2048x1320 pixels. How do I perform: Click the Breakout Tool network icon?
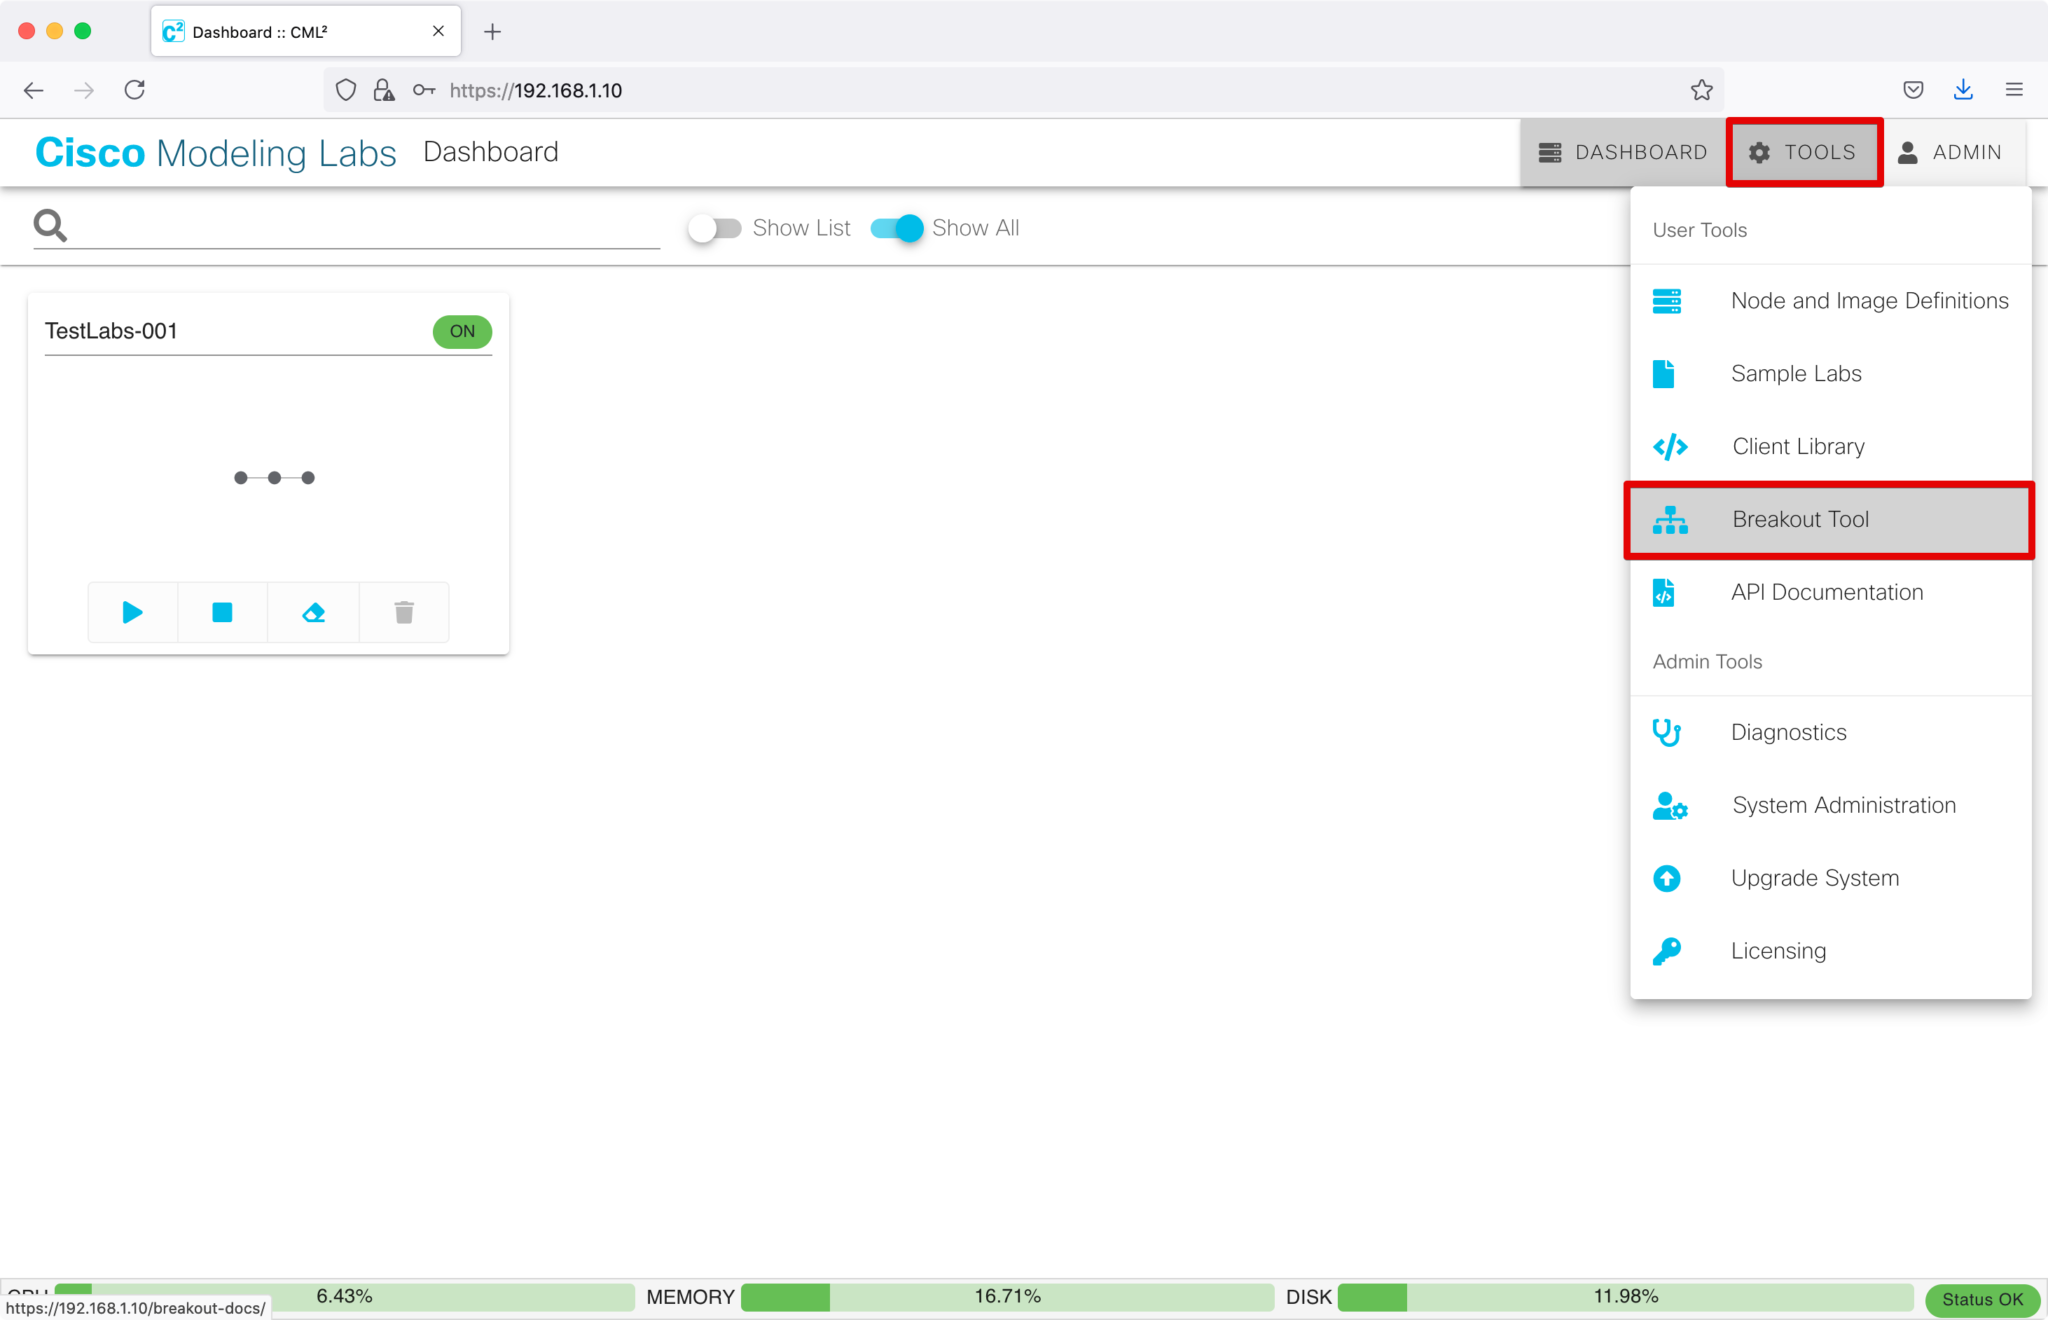coord(1669,519)
